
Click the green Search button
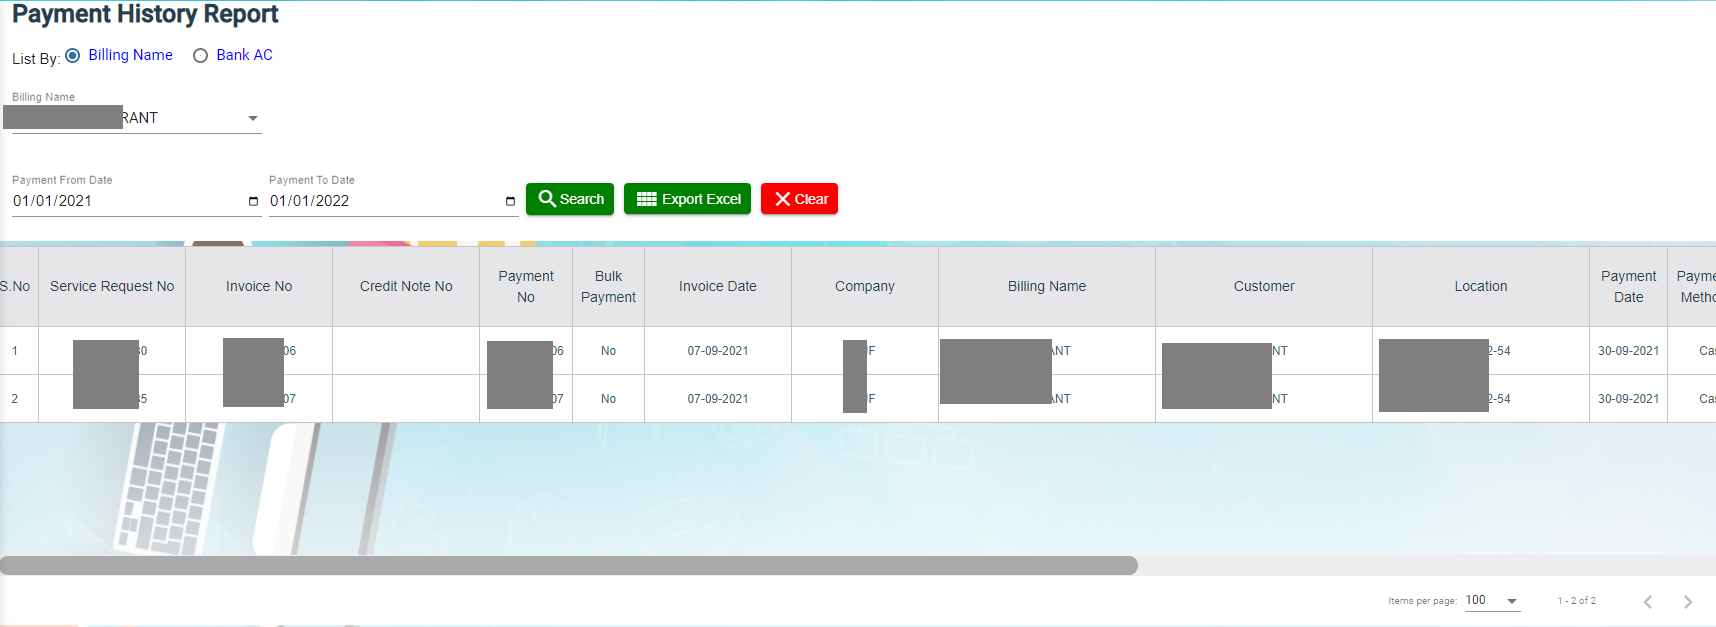[570, 199]
